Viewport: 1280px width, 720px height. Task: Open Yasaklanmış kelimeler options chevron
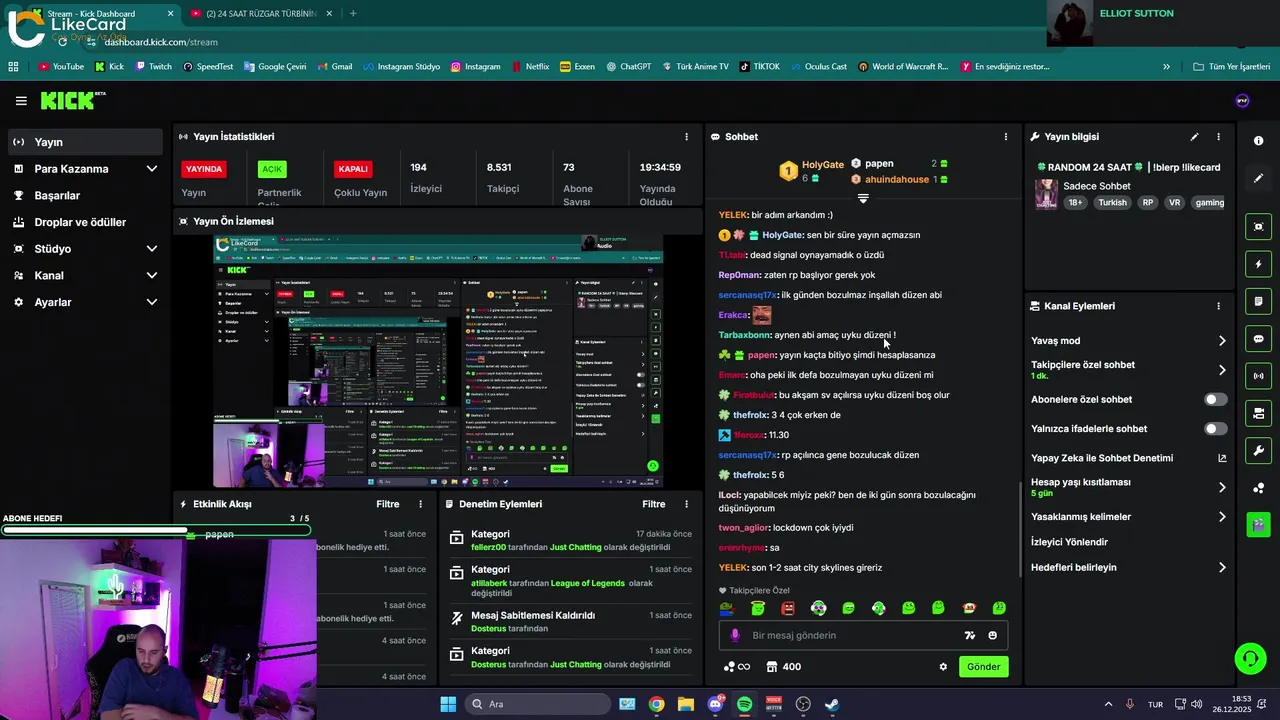(1222, 517)
